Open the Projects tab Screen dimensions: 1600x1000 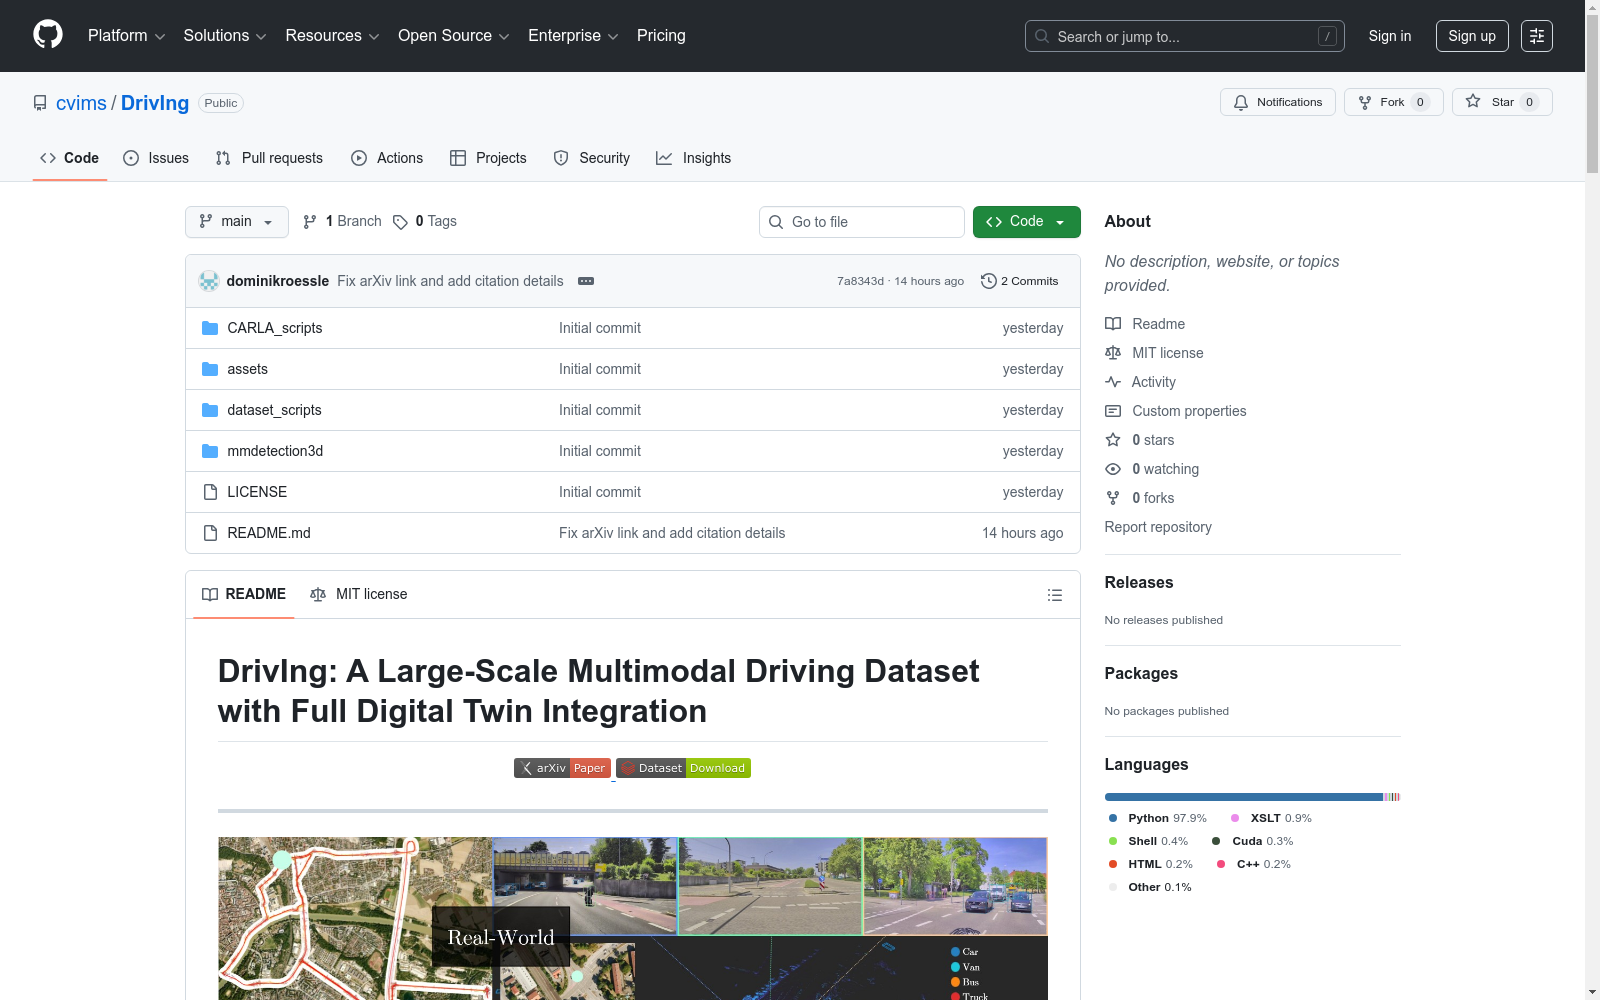point(488,158)
